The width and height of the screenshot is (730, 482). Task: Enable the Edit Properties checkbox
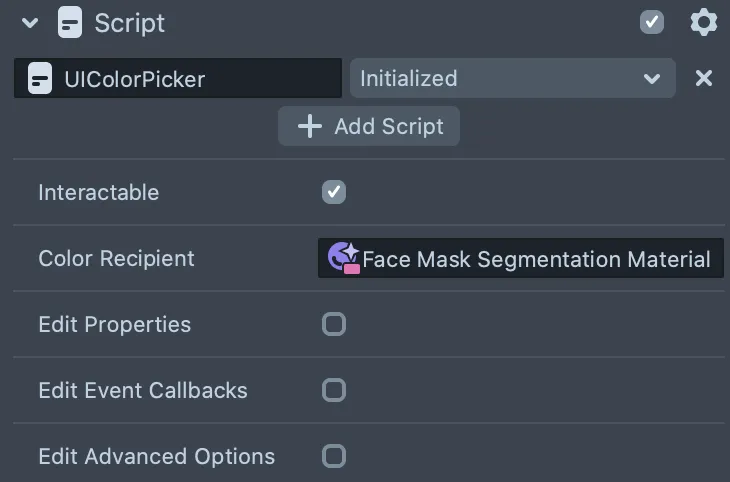tap(334, 324)
